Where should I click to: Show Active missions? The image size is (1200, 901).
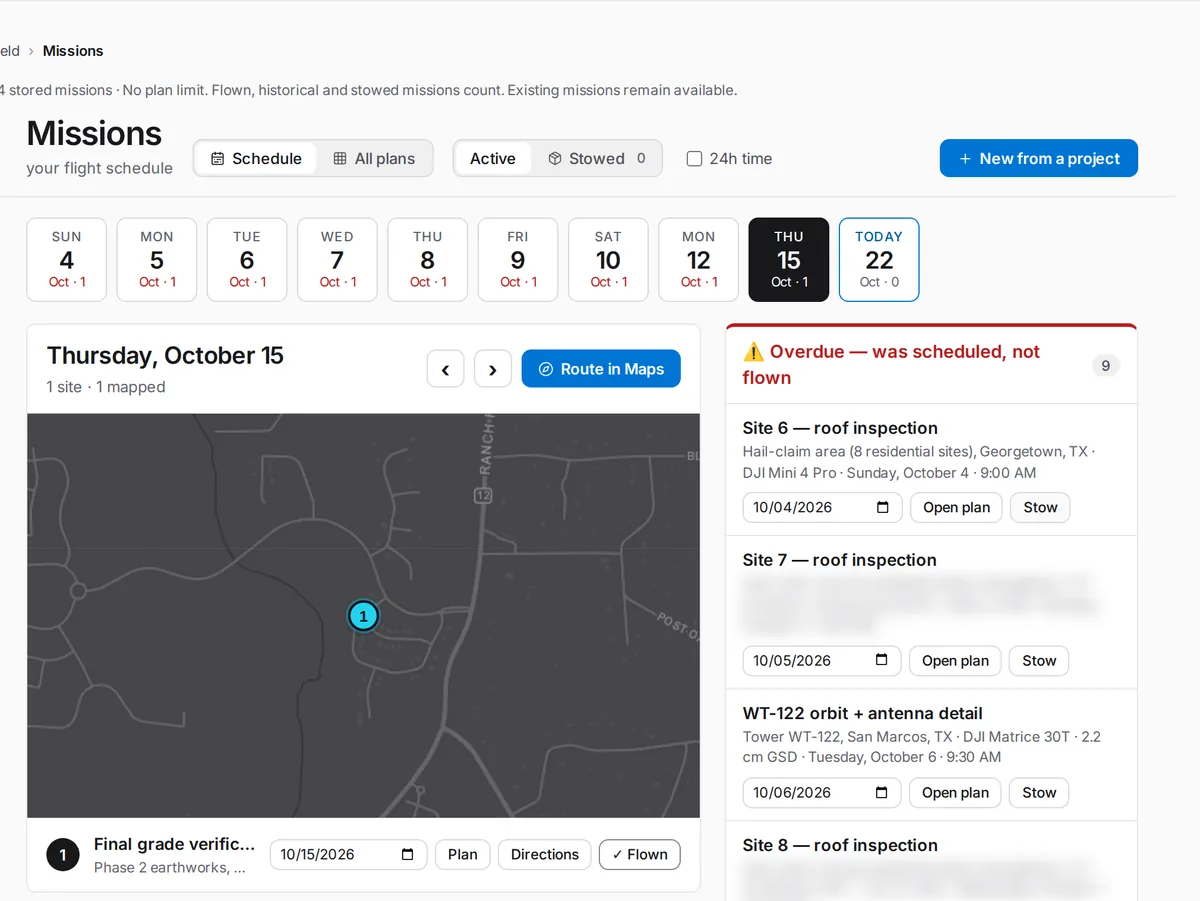coord(493,158)
